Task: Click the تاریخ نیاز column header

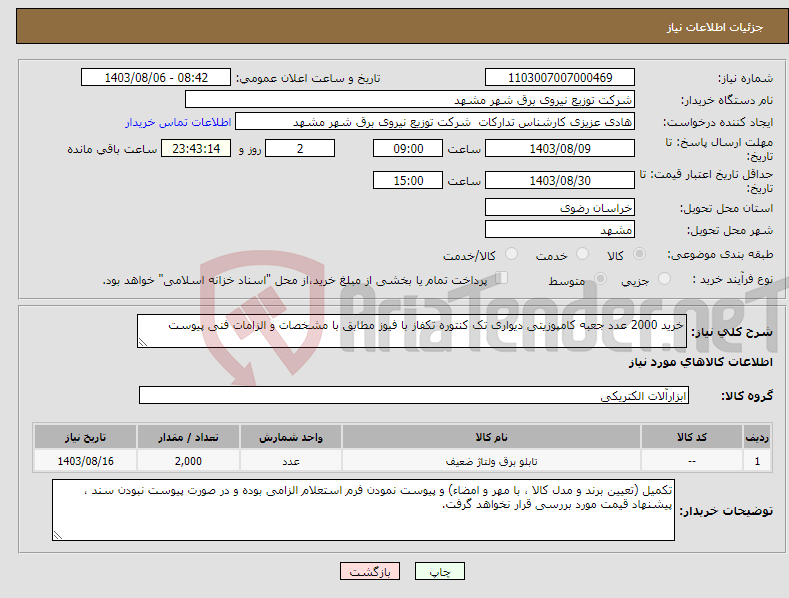Action: tap(86, 437)
